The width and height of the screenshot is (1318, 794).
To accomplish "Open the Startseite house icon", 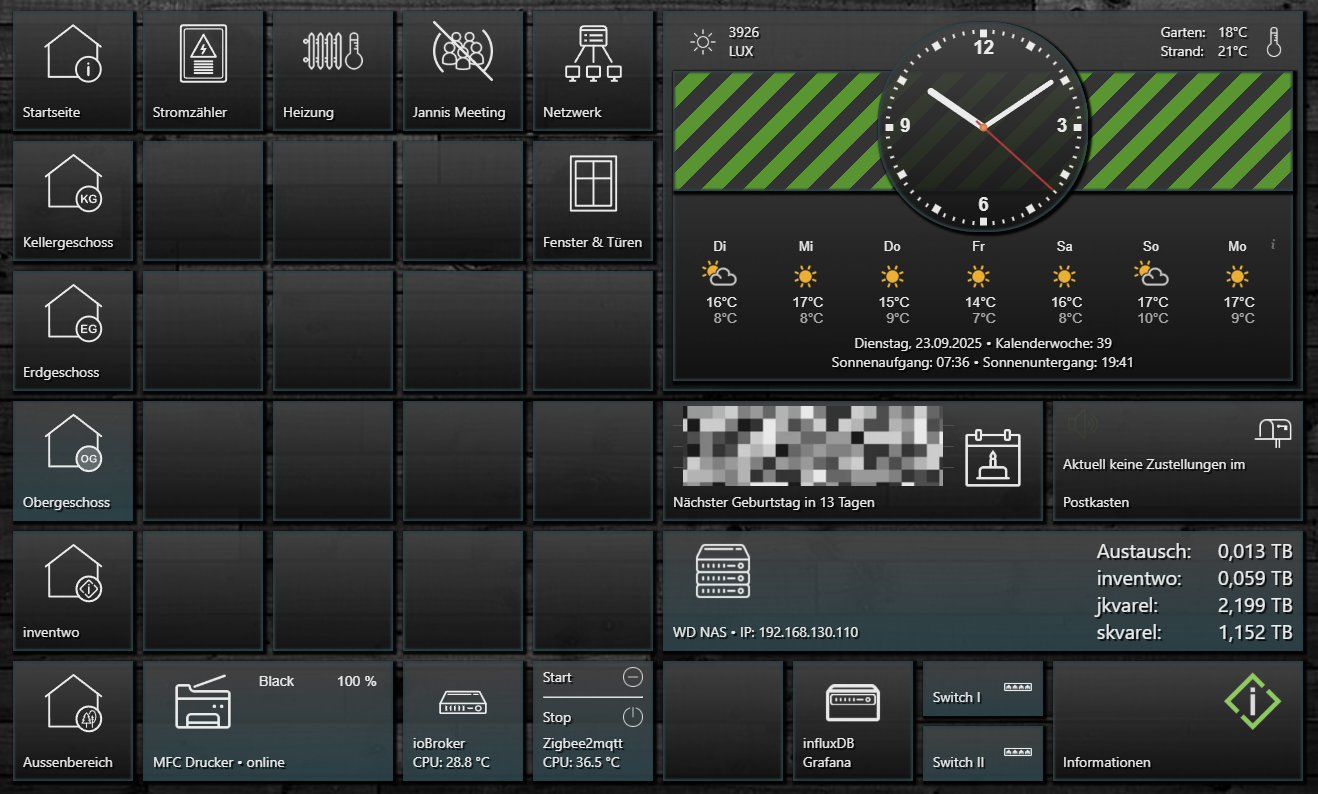I will (x=73, y=52).
